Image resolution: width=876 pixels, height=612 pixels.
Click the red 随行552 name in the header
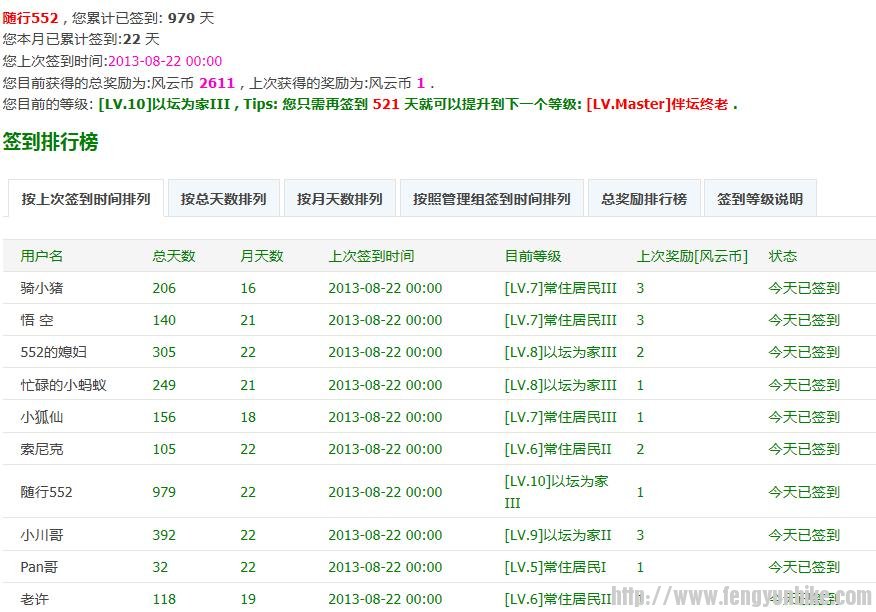pos(31,18)
